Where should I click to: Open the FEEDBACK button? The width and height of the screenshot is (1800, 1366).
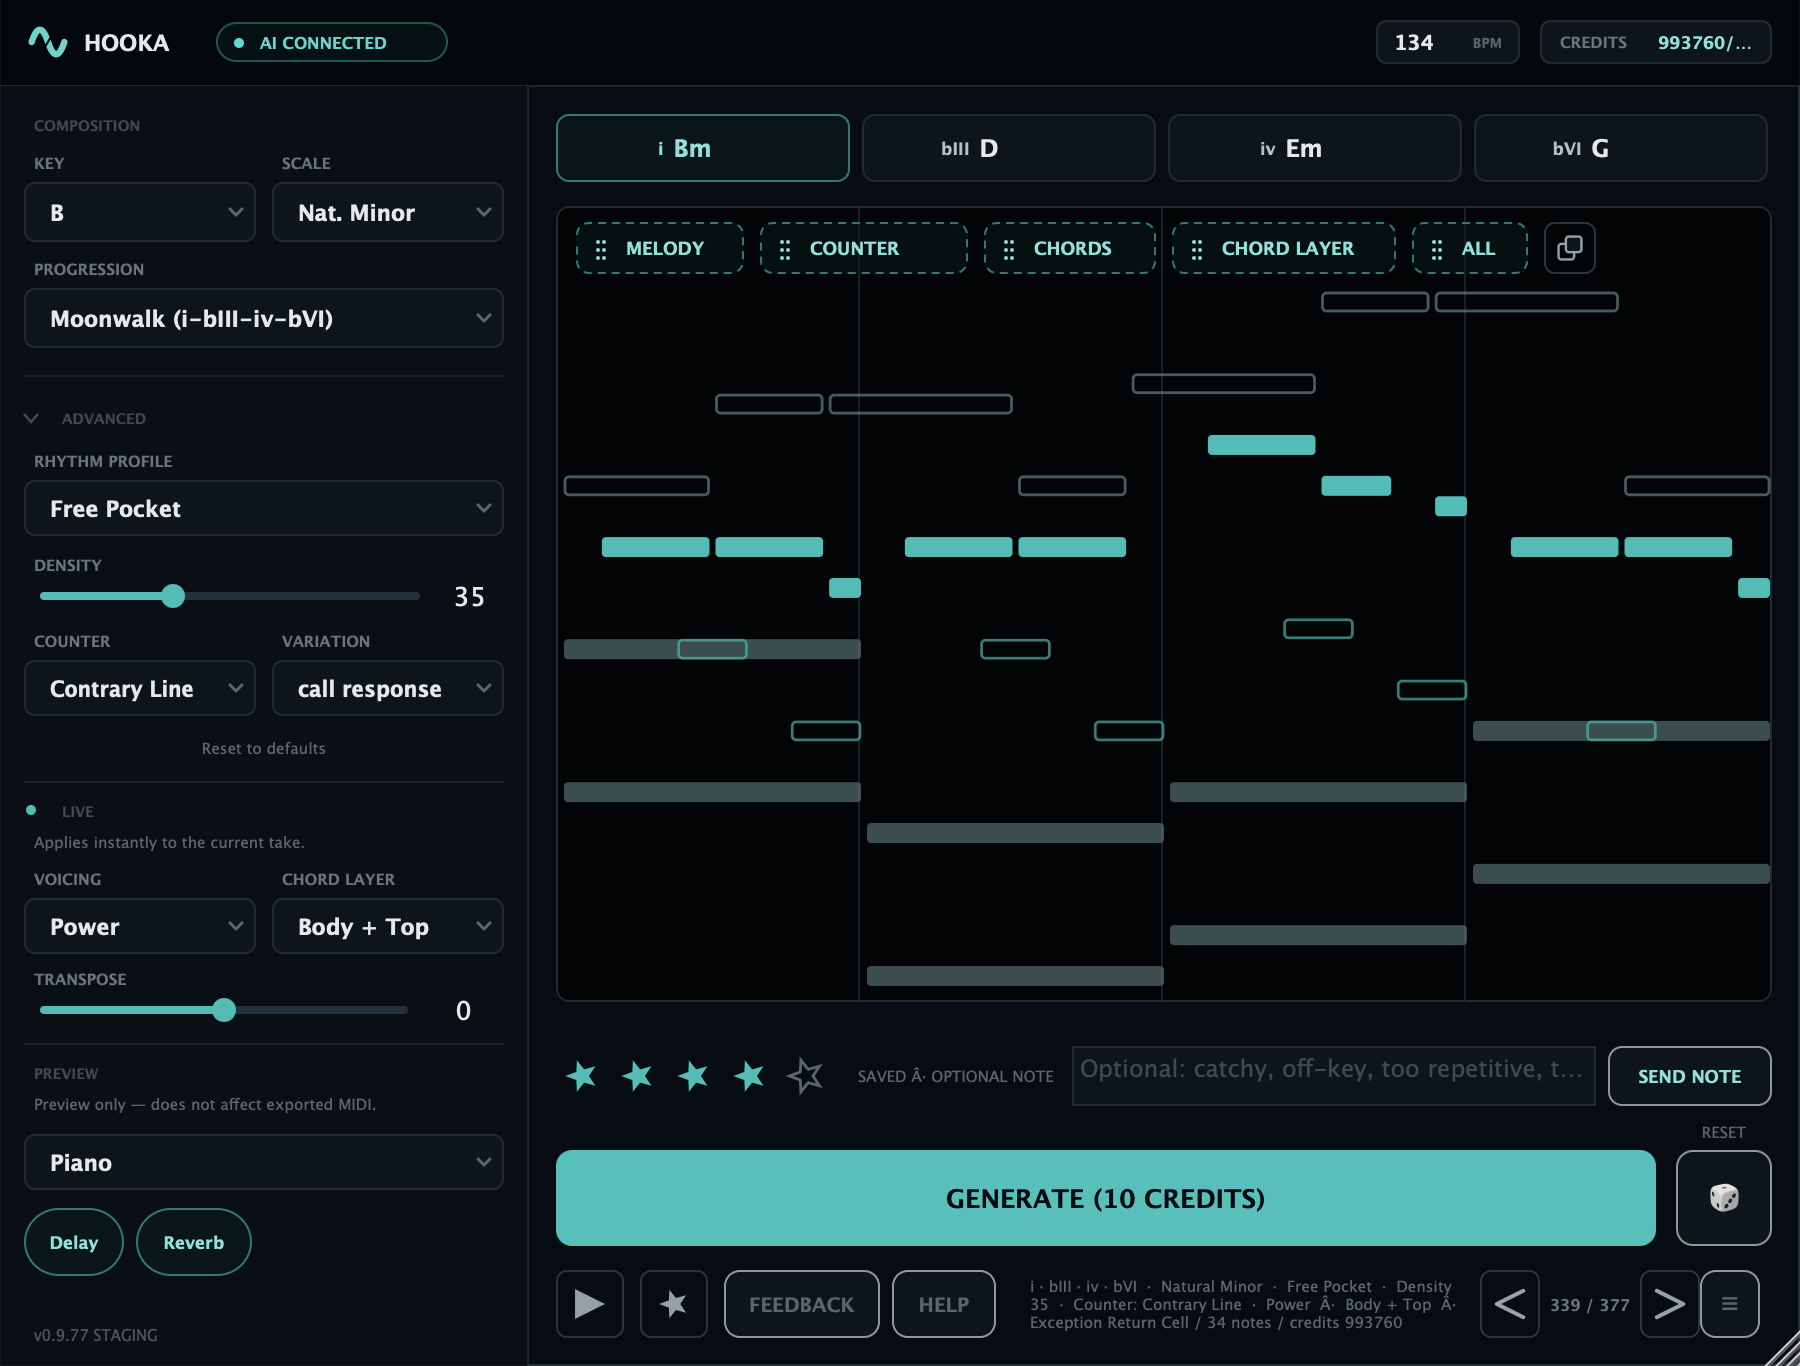(x=802, y=1304)
